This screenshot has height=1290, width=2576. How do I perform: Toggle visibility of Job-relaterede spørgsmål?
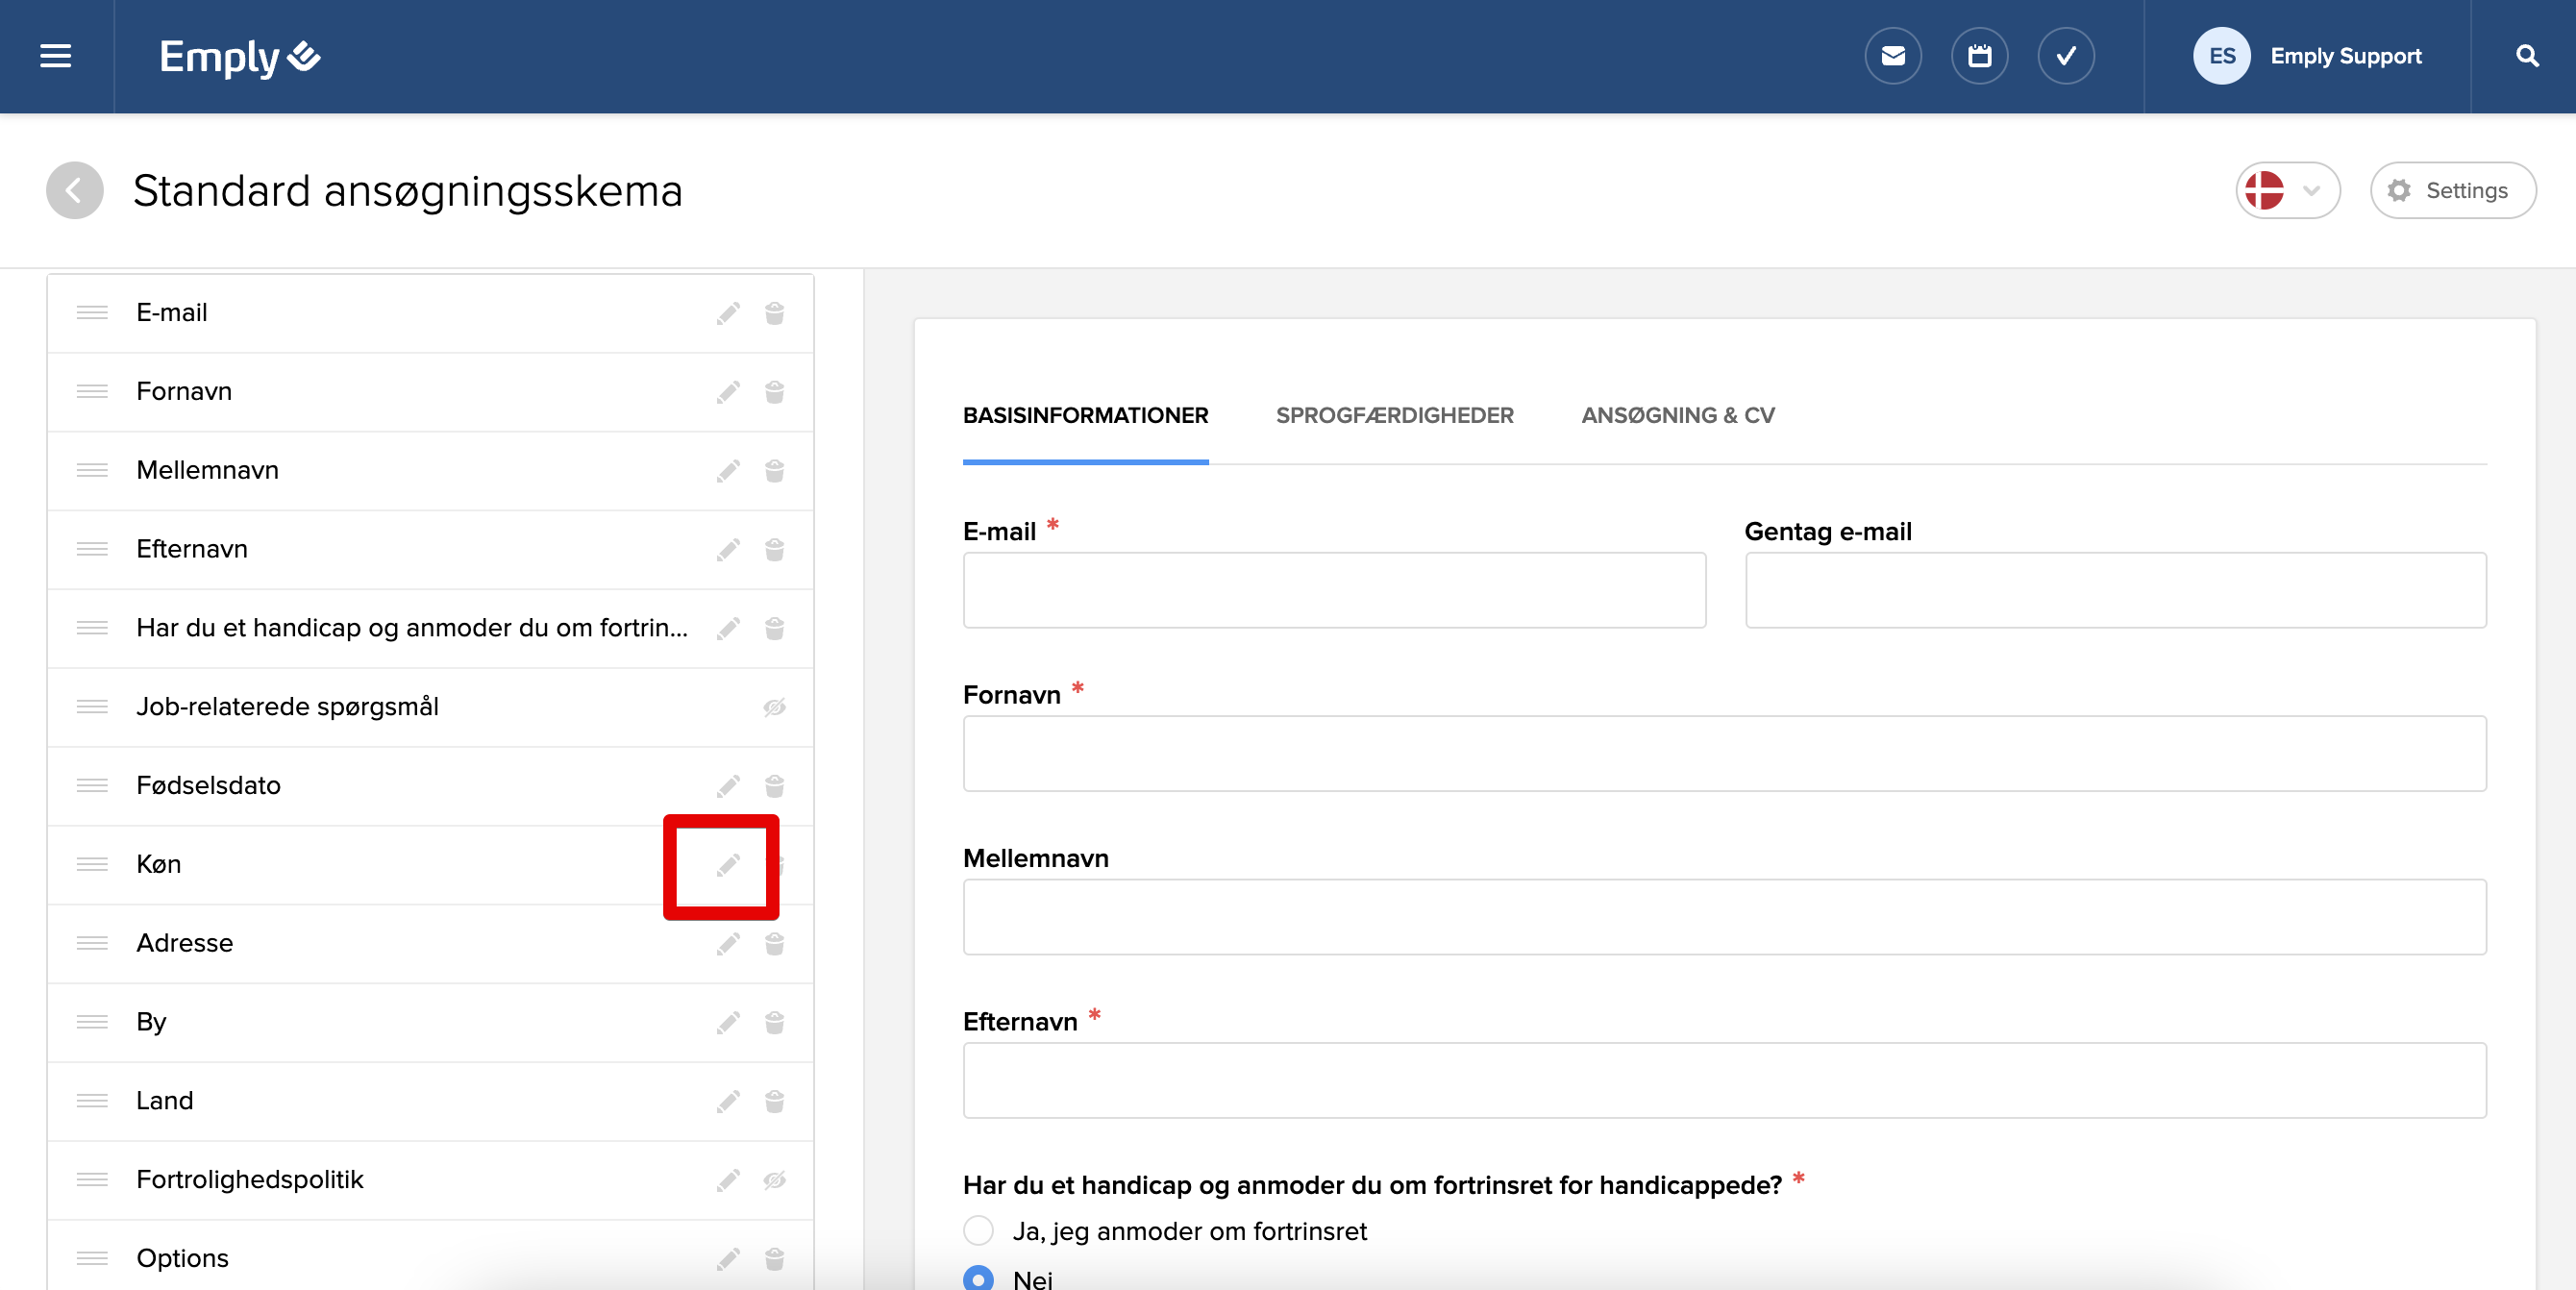(x=774, y=708)
